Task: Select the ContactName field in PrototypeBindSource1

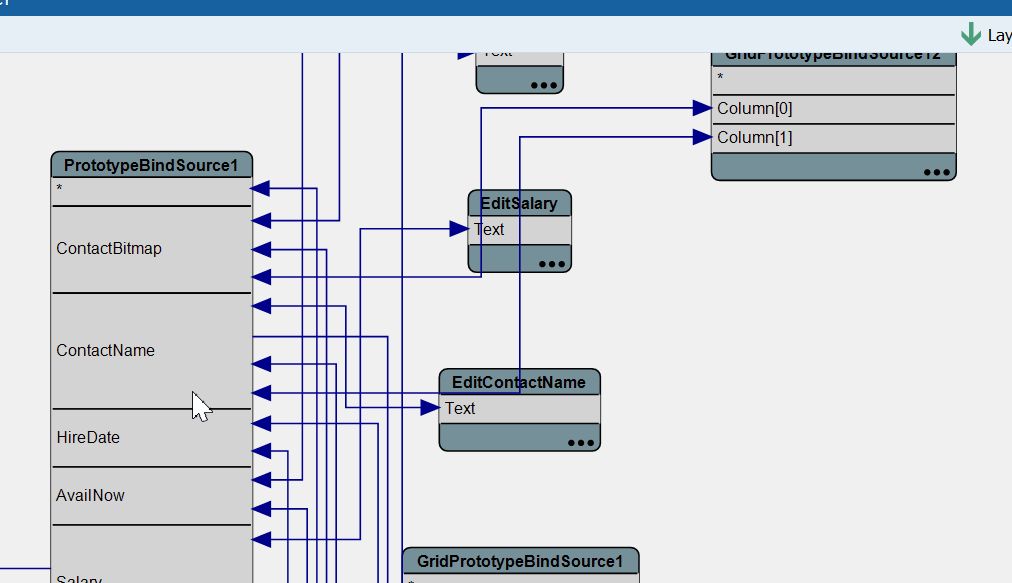Action: (106, 351)
